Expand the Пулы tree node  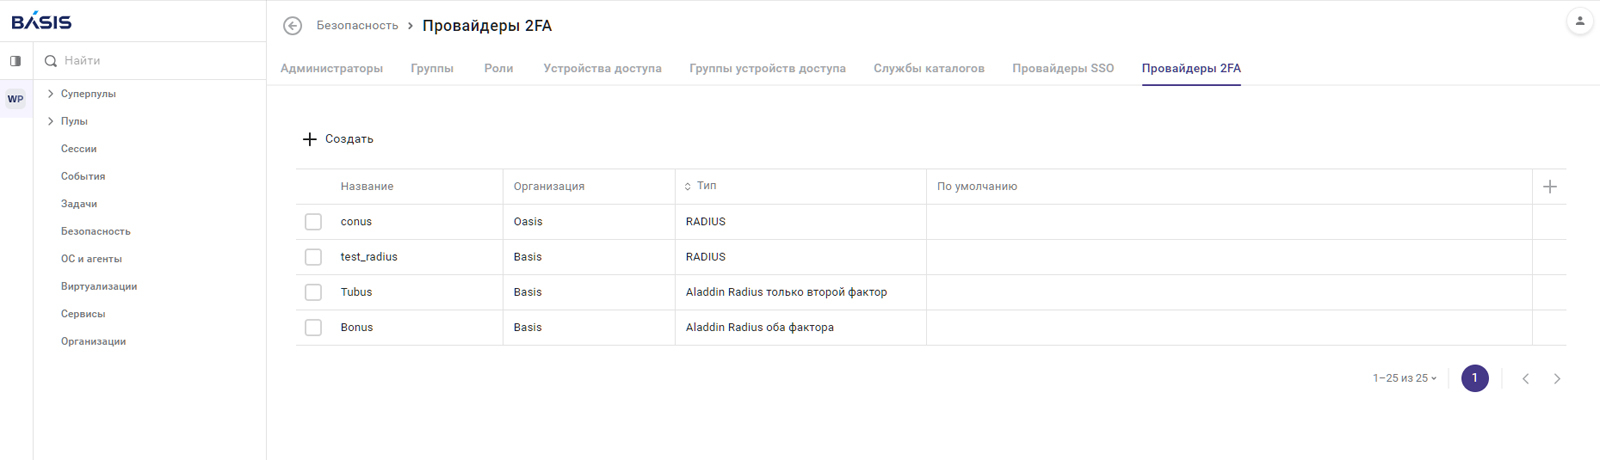(51, 121)
